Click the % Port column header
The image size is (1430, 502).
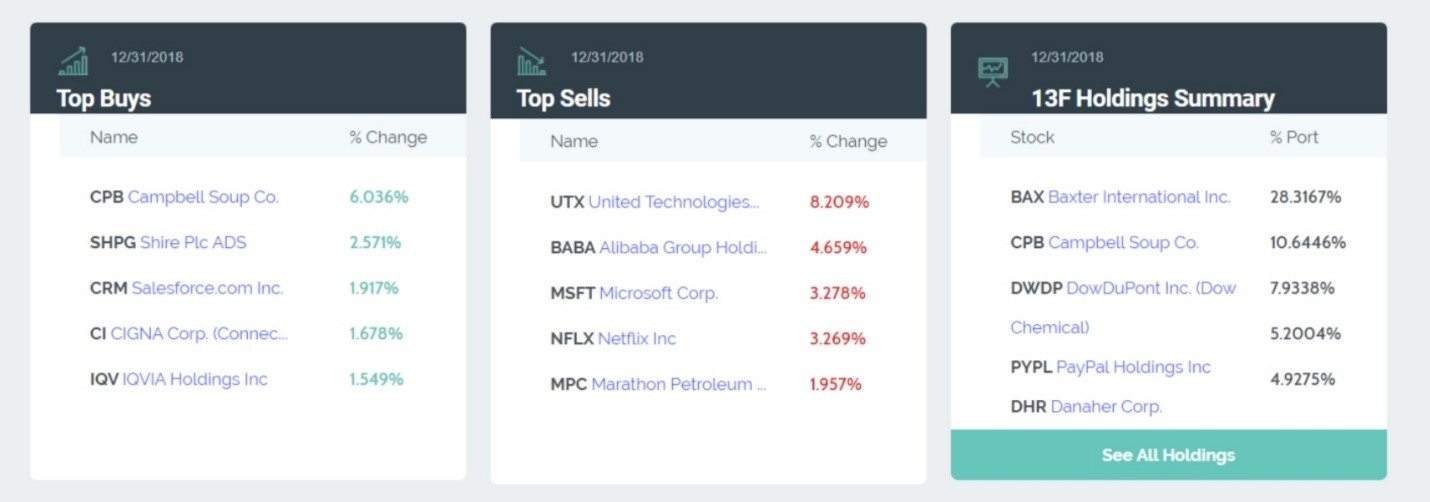coord(1294,137)
